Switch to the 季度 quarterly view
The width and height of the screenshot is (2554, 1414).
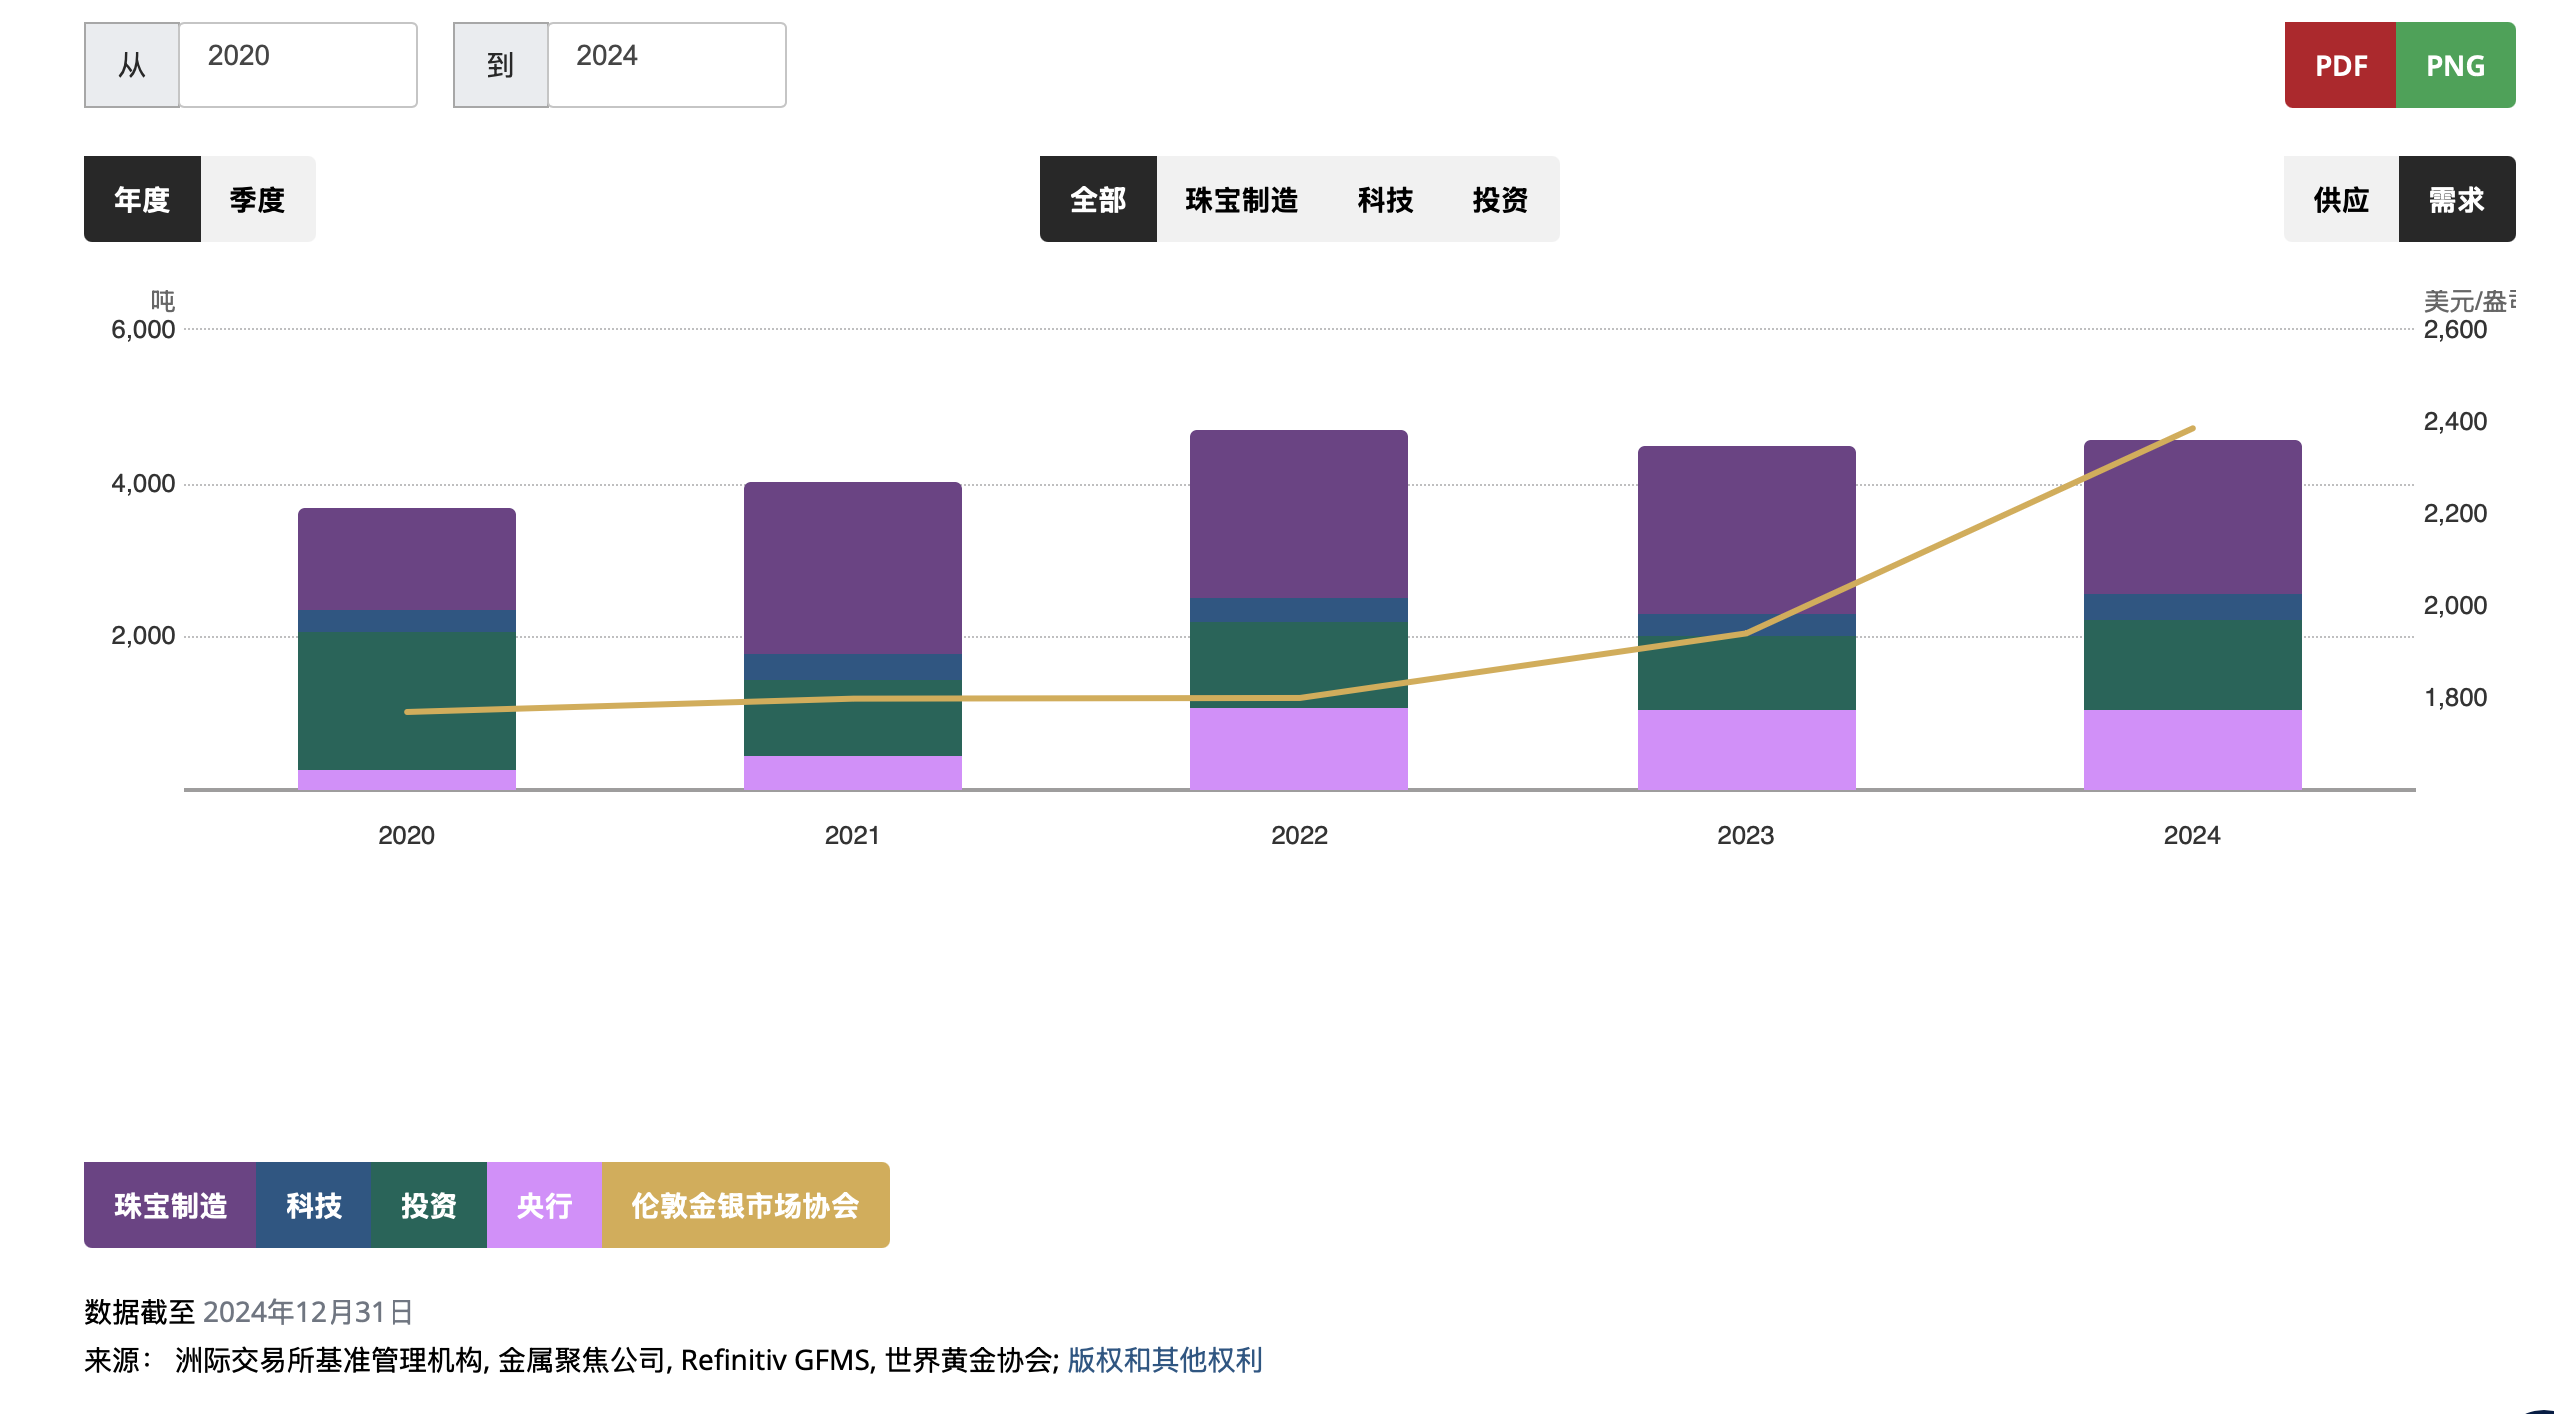click(257, 199)
